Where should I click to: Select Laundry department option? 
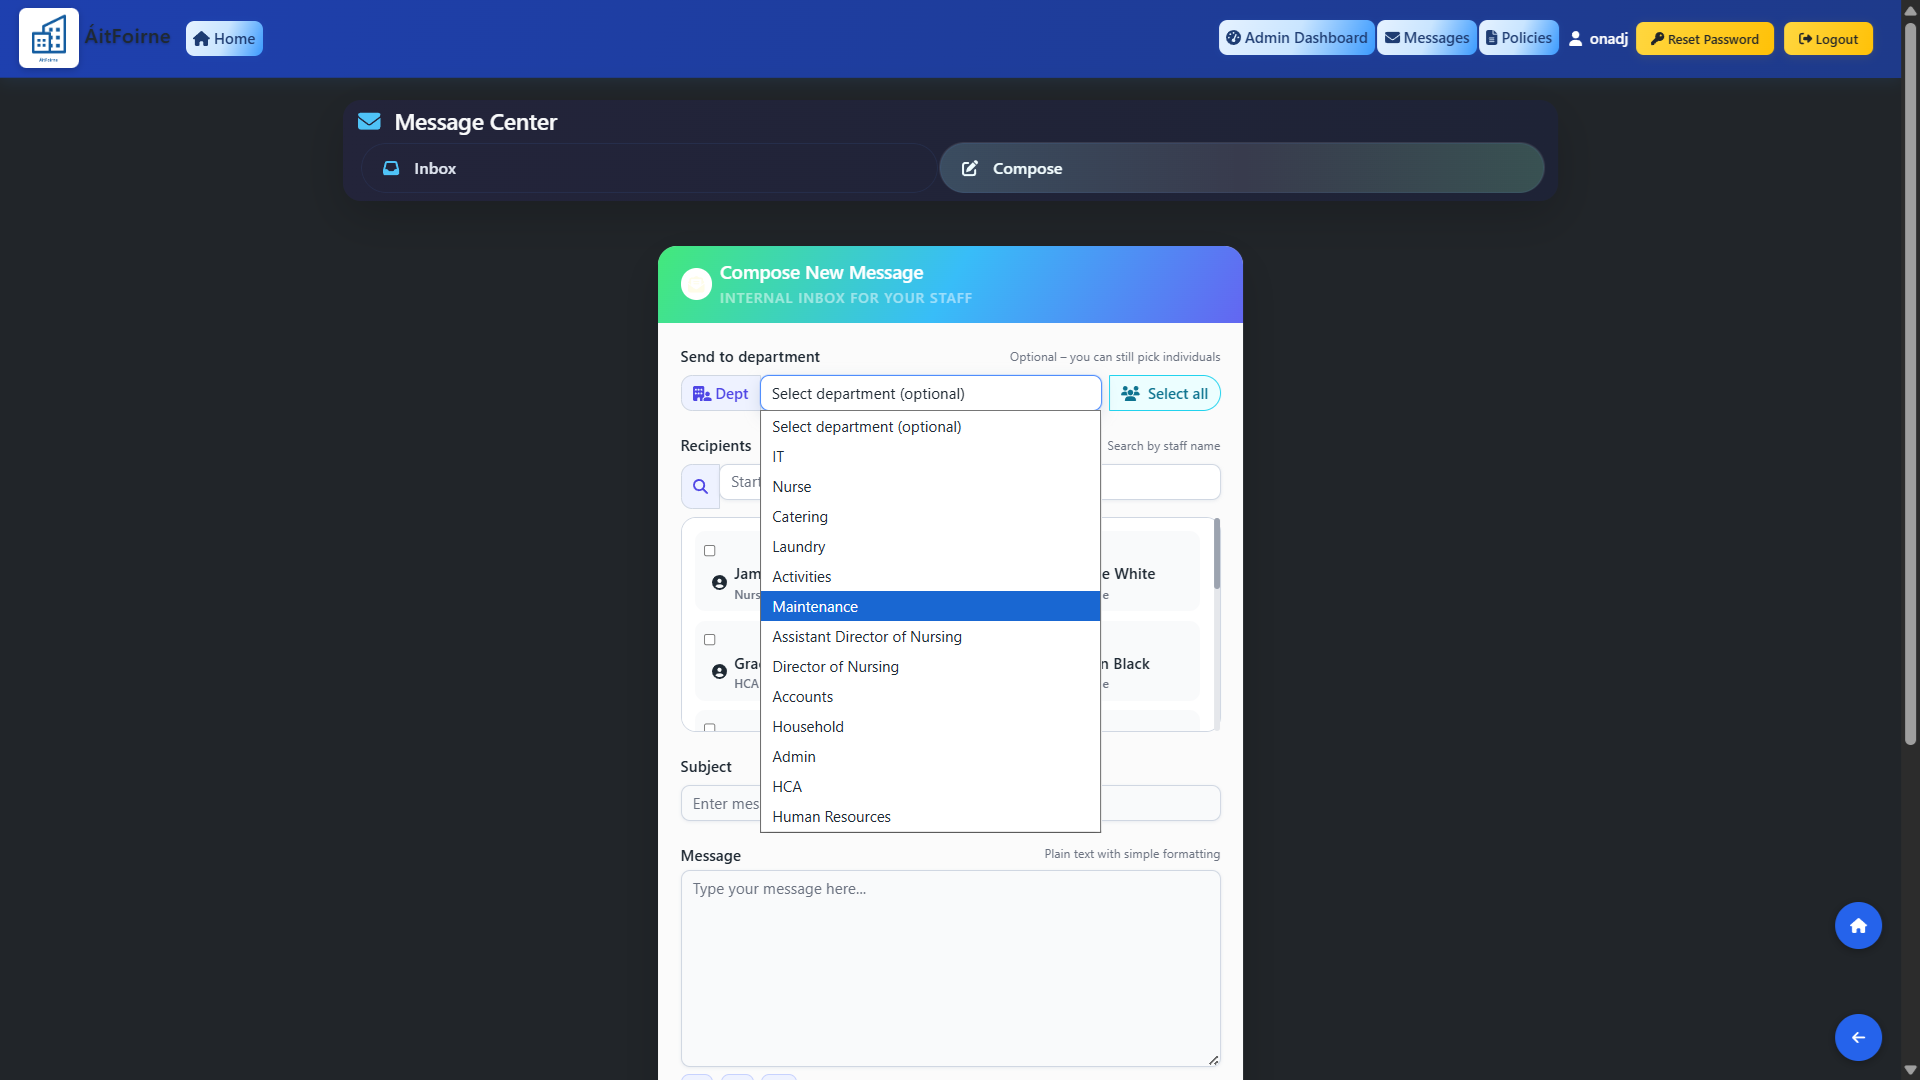(x=930, y=547)
